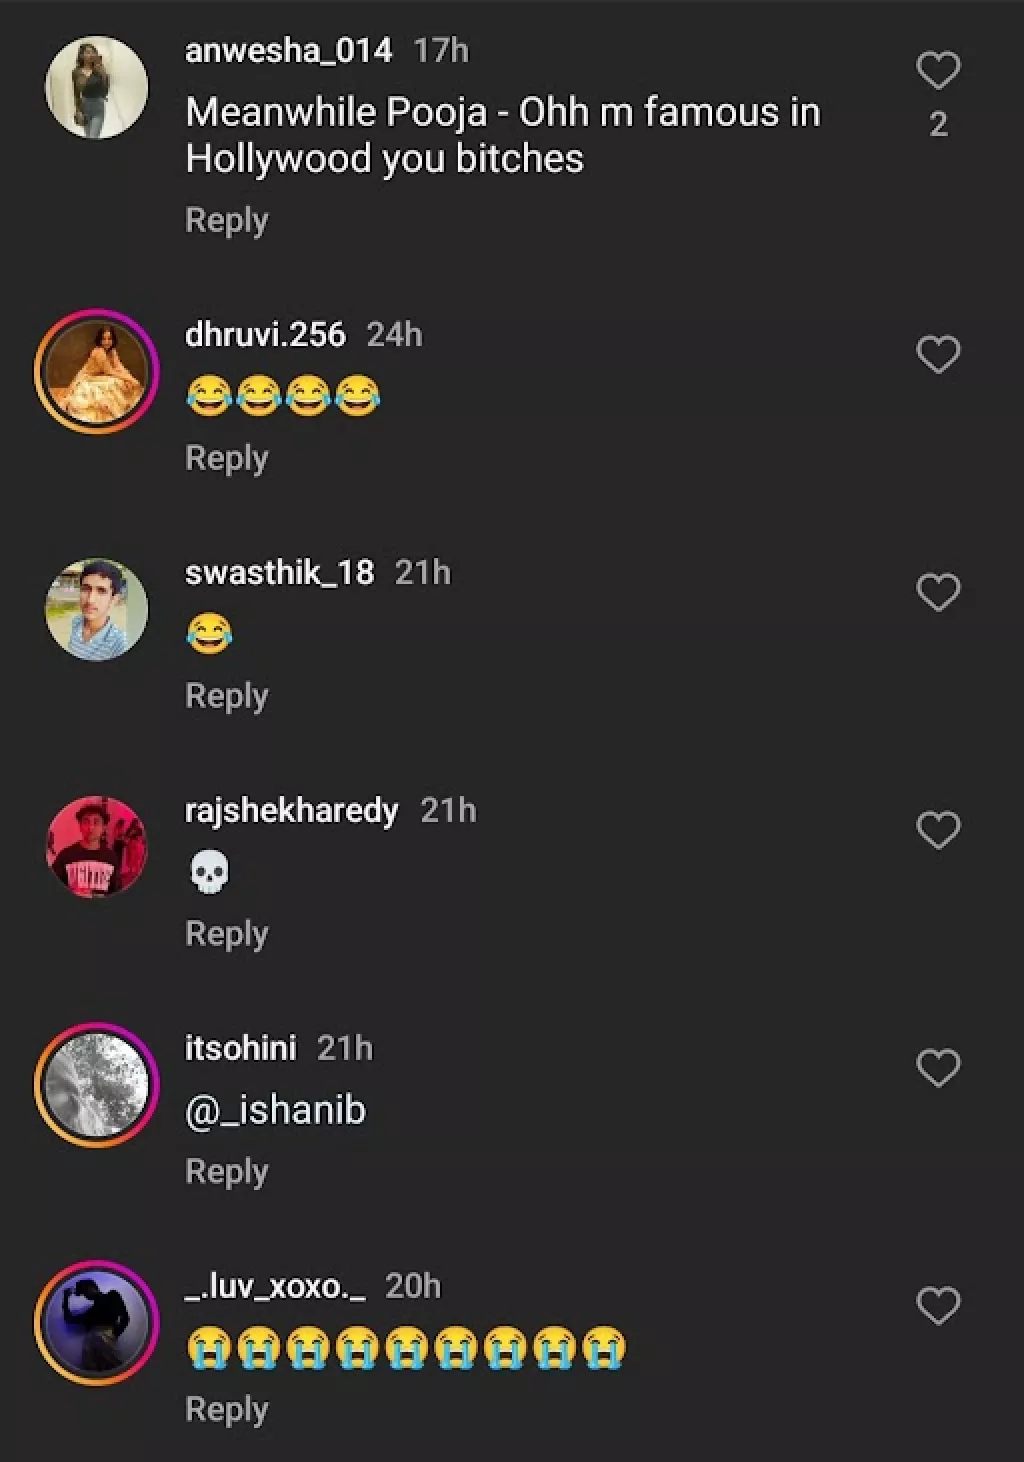Reply to _.luv_xoxo._ comment
Image resolution: width=1024 pixels, height=1462 pixels.
[x=227, y=1410]
